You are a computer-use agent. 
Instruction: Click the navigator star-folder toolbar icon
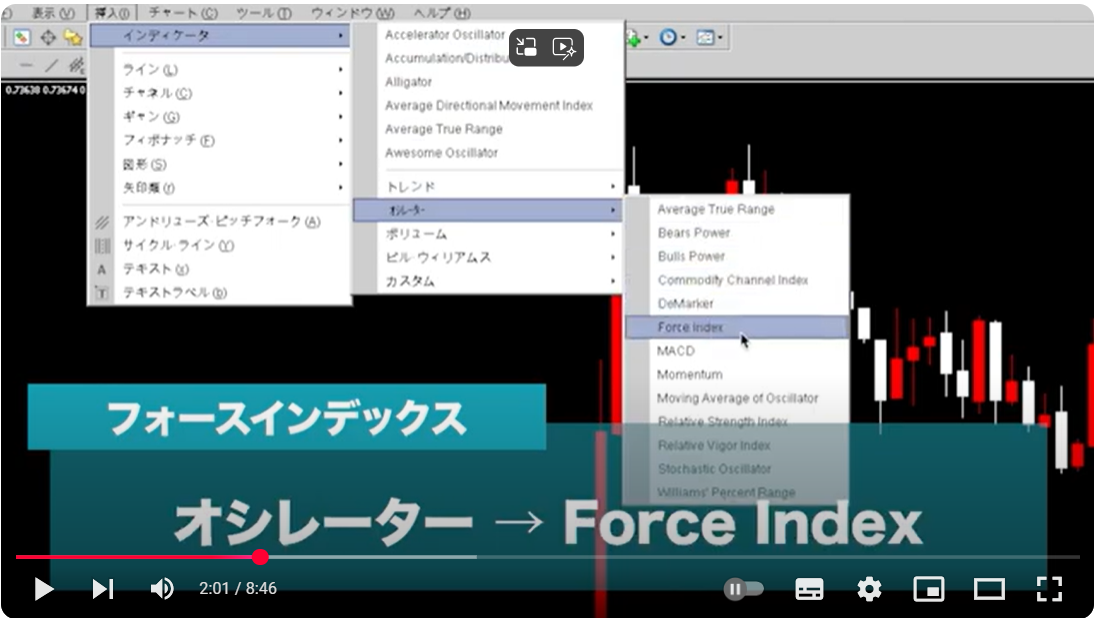coord(73,37)
